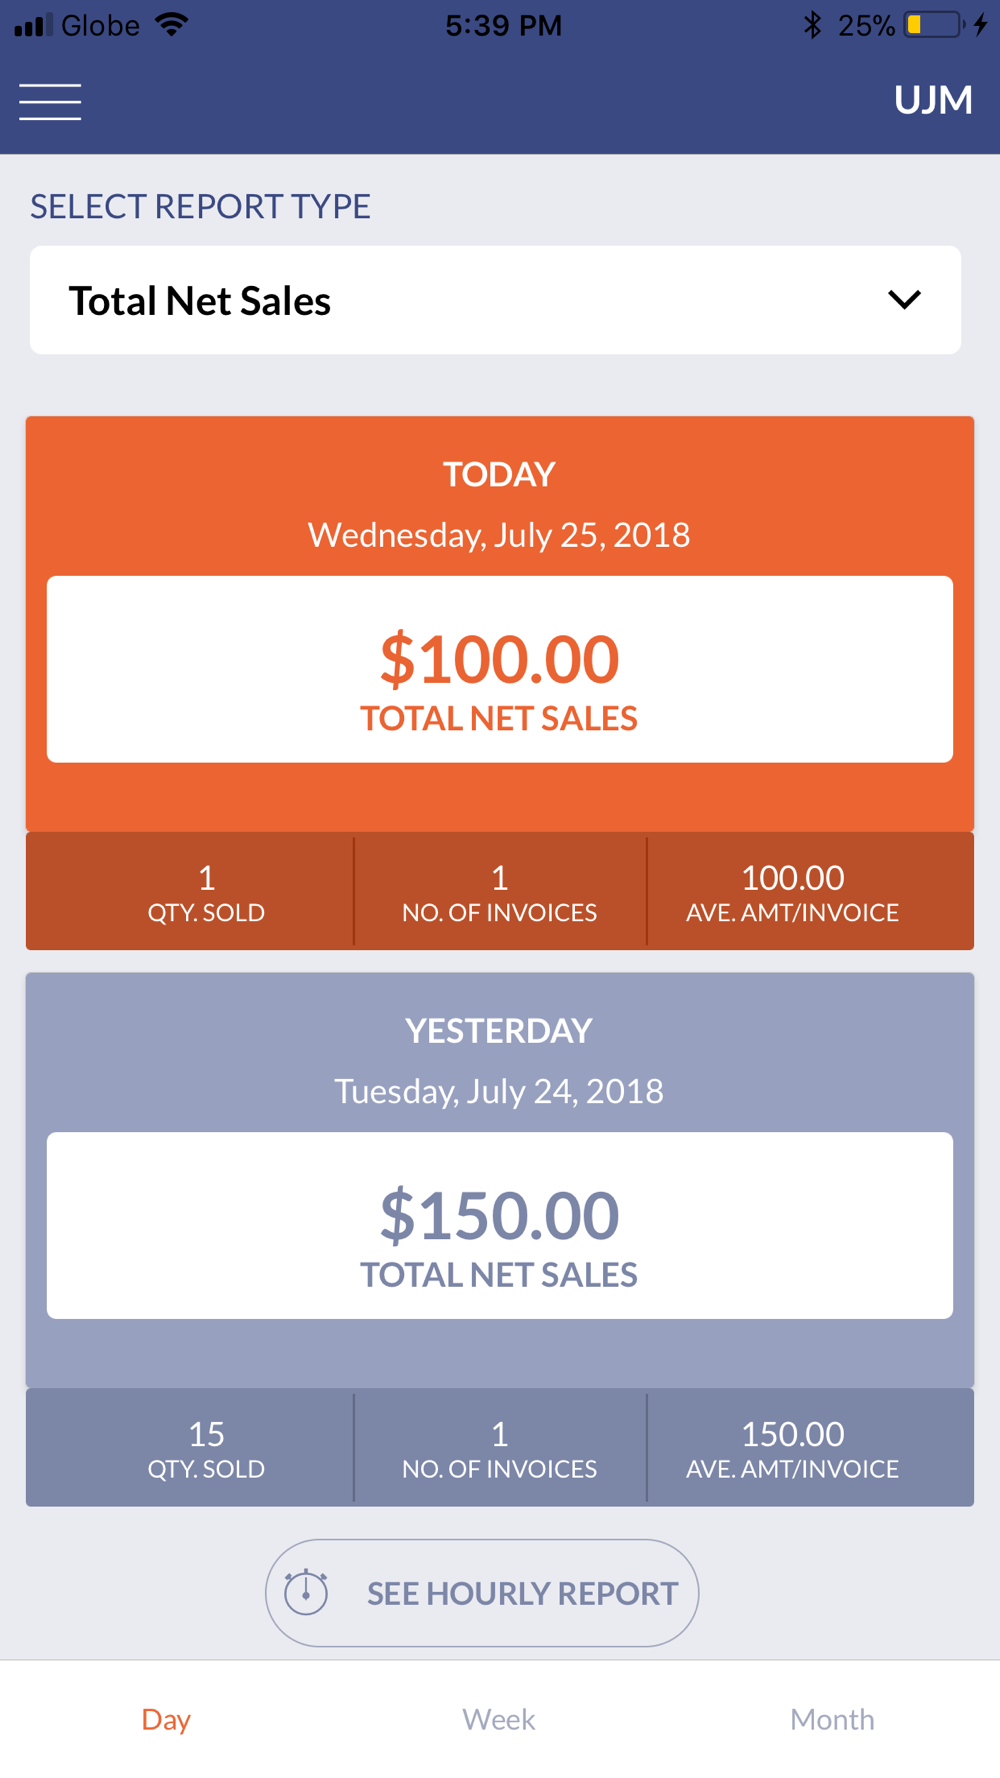Image resolution: width=1000 pixels, height=1778 pixels.
Task: Switch to the Week tab
Action: click(x=499, y=1719)
